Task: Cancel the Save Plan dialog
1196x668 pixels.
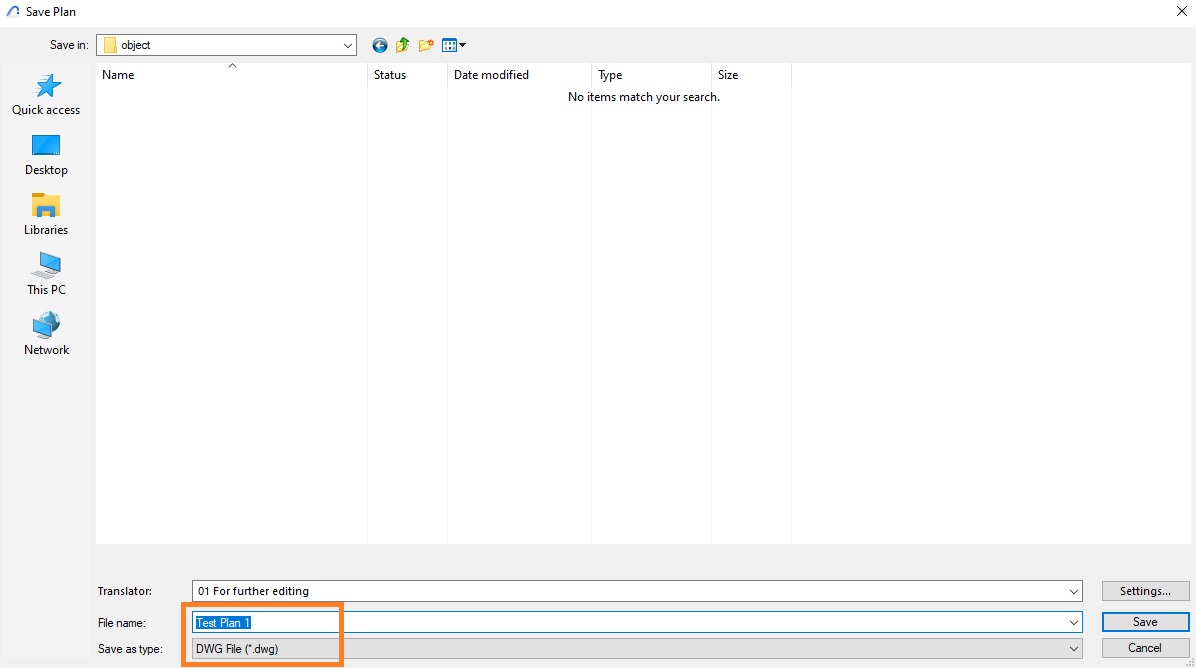Action: (1145, 648)
